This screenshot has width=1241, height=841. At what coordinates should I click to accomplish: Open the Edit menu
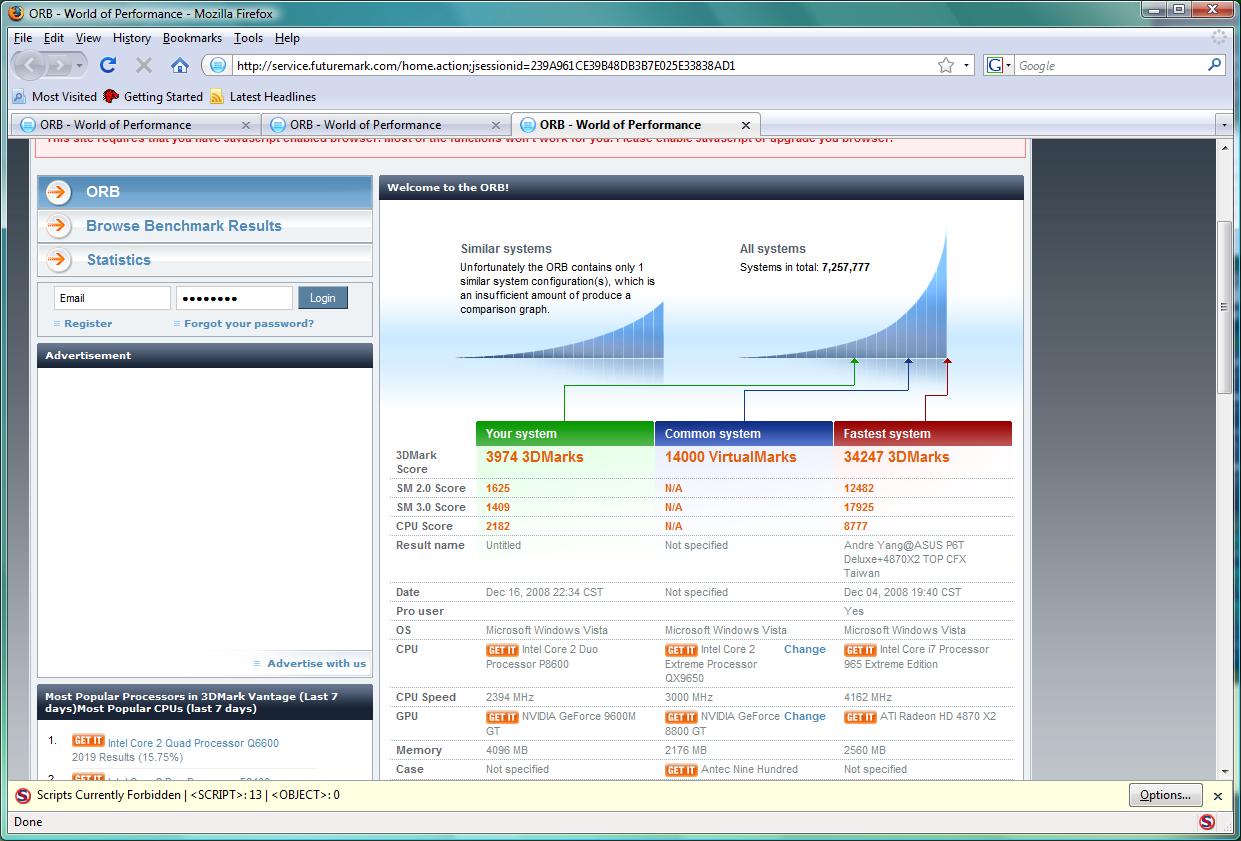(54, 38)
